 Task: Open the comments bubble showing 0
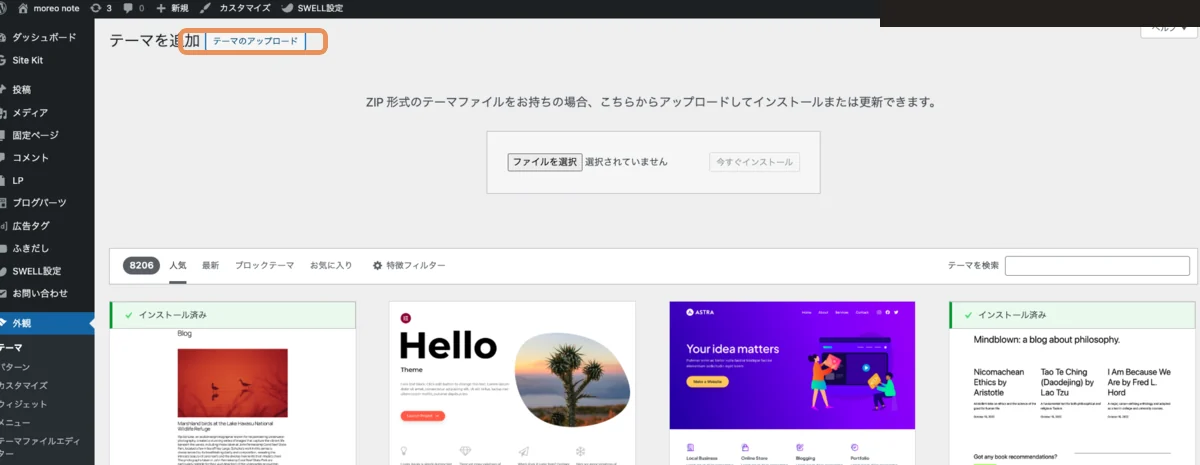coord(133,7)
